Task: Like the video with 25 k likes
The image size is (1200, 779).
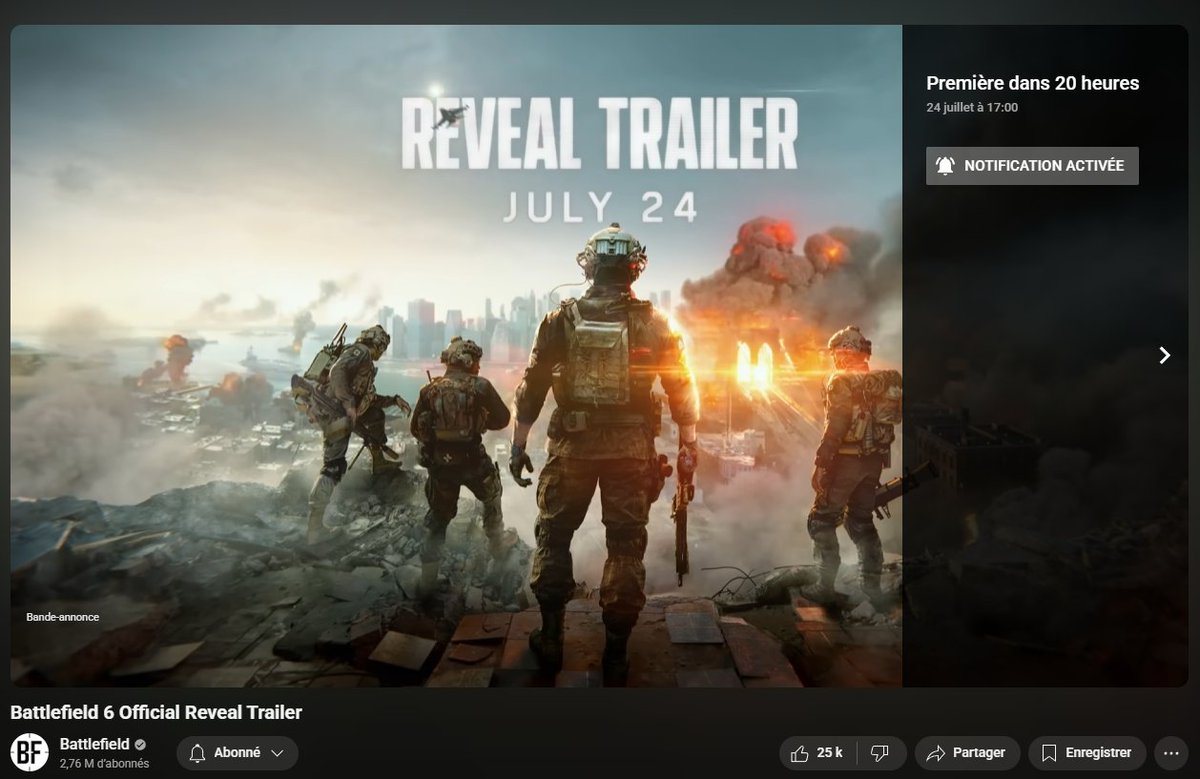Action: pyautogui.click(x=818, y=753)
